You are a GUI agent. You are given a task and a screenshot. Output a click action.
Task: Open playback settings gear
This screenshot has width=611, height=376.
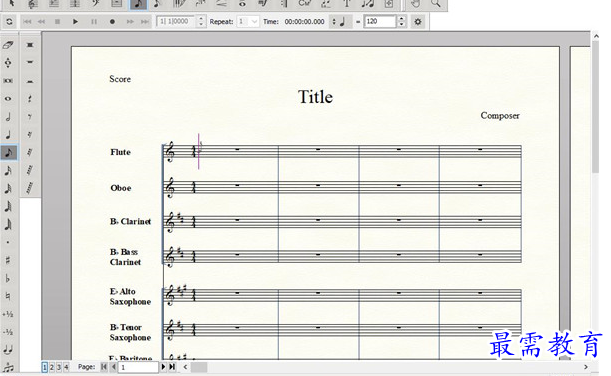pos(418,21)
